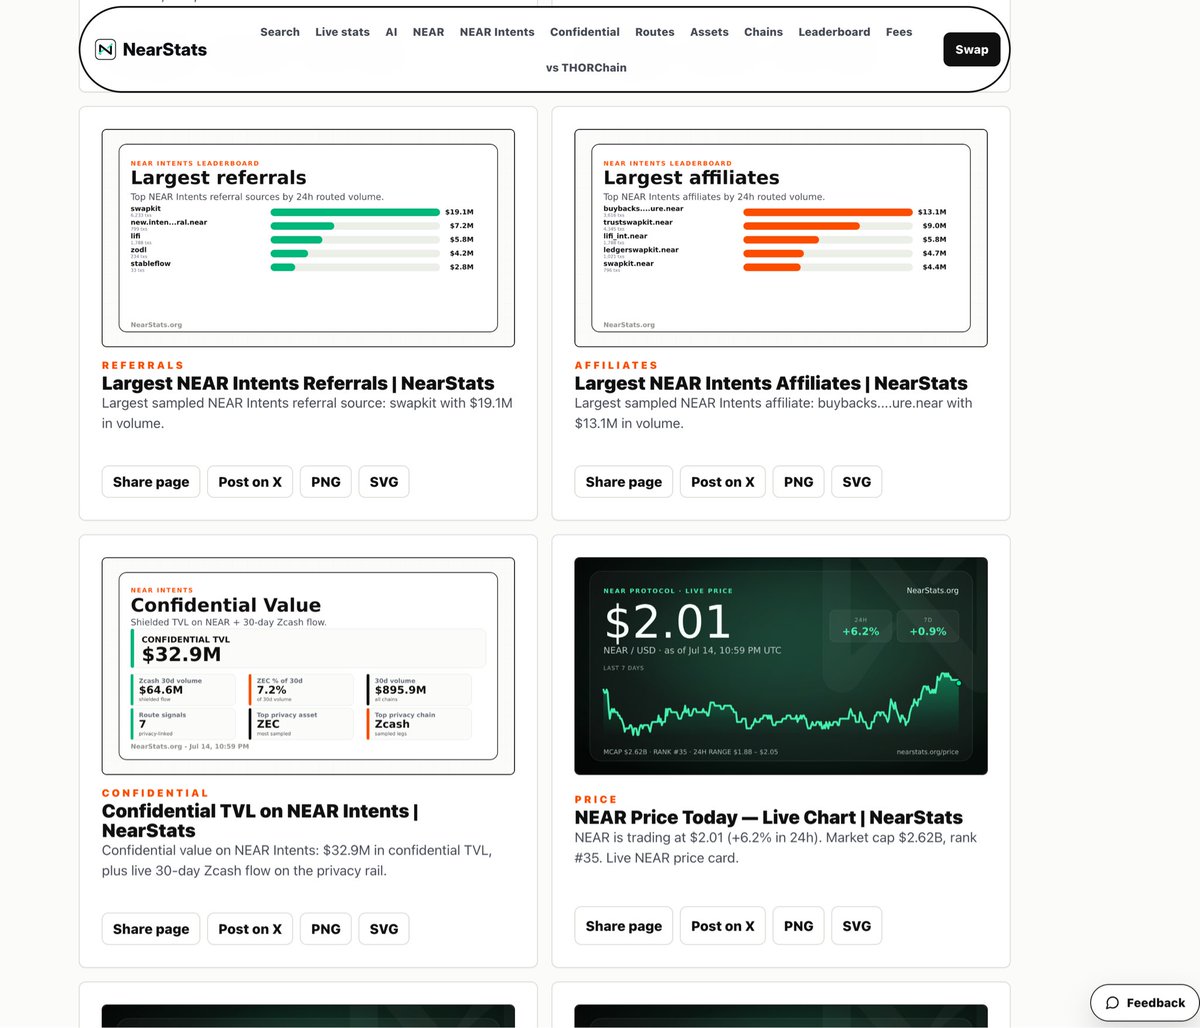Click the NearStats brand name
This screenshot has width=1200, height=1028.
164,49
